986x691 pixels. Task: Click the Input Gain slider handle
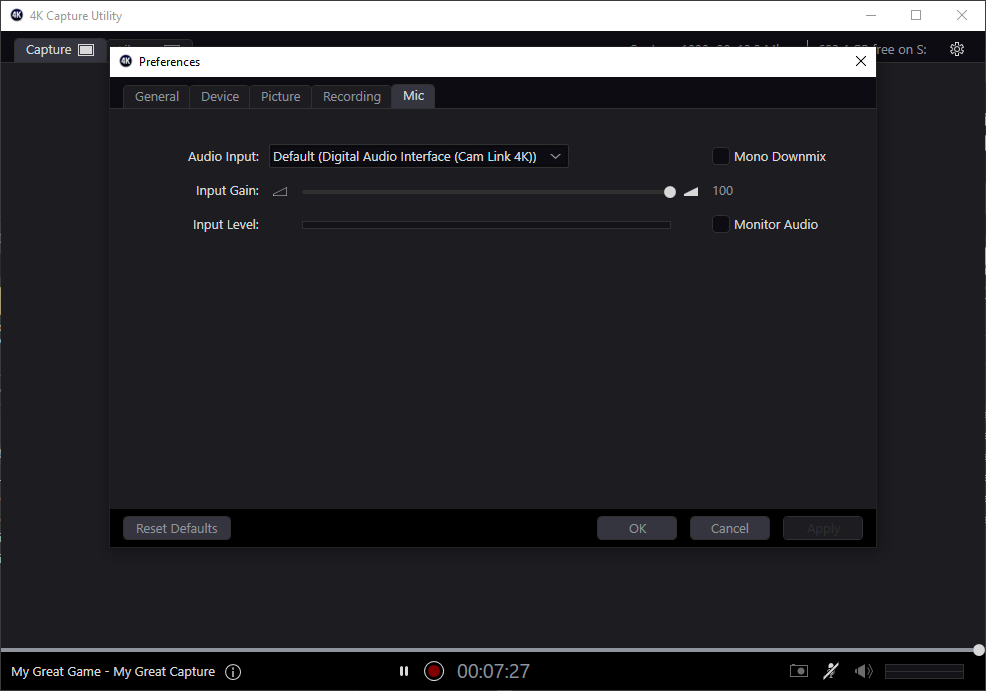click(670, 192)
